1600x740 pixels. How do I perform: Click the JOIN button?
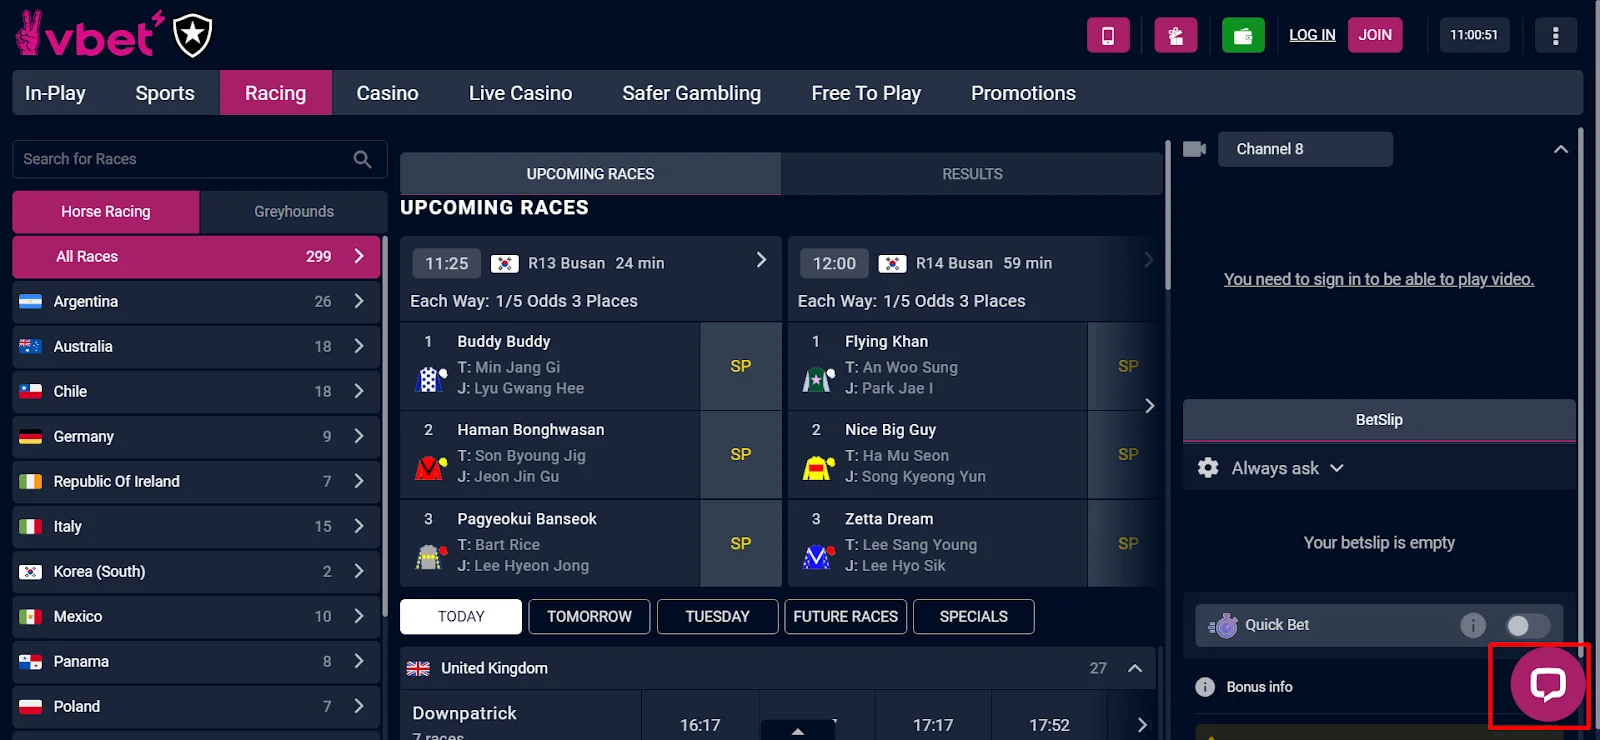coord(1375,35)
